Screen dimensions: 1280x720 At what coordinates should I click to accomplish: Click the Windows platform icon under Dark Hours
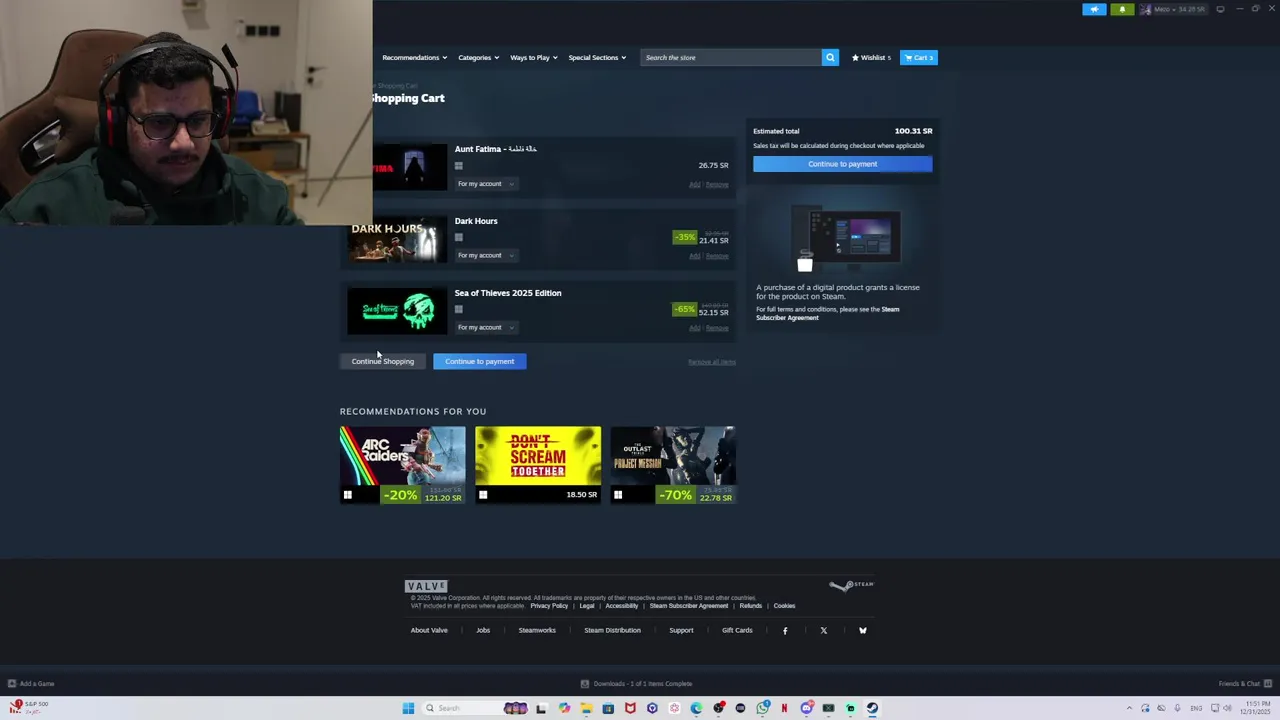pyautogui.click(x=458, y=237)
